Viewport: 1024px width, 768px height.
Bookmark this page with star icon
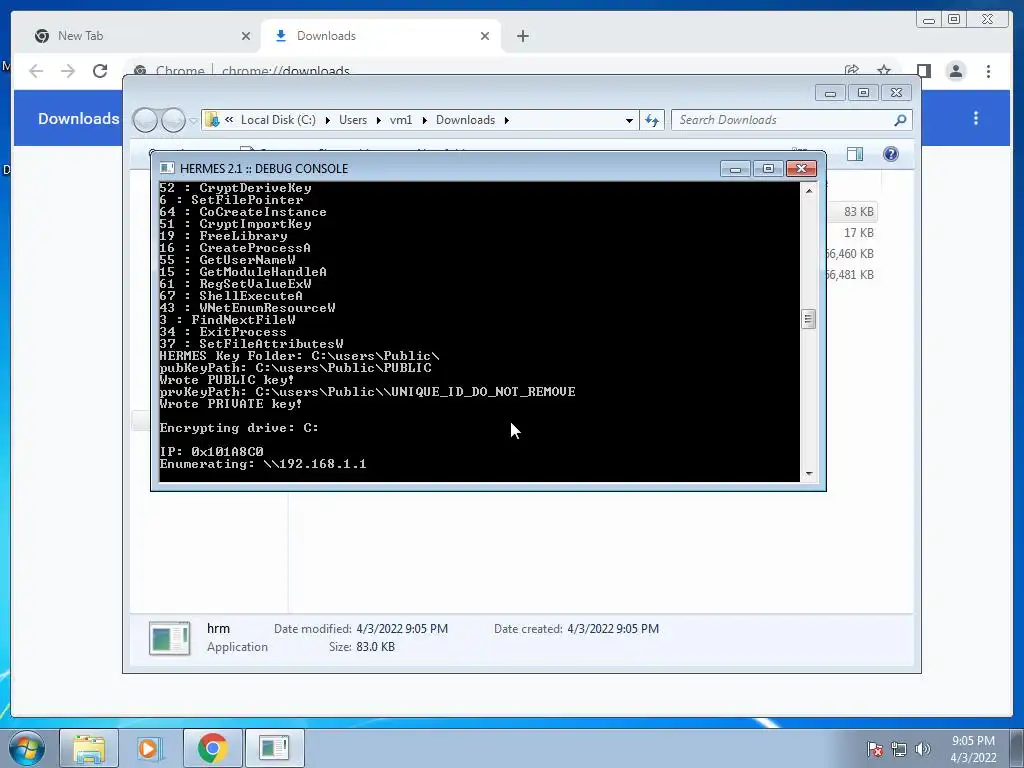(x=884, y=70)
